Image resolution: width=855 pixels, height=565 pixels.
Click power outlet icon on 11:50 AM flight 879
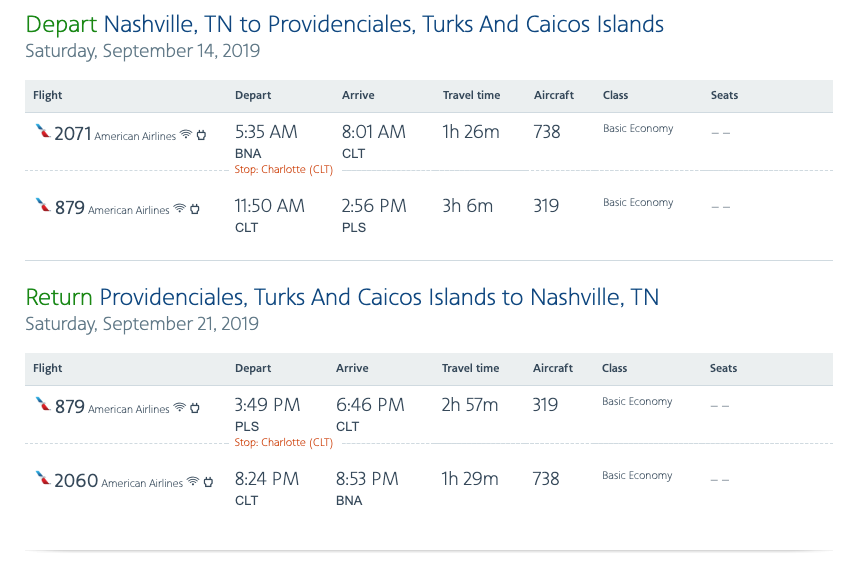pos(195,209)
